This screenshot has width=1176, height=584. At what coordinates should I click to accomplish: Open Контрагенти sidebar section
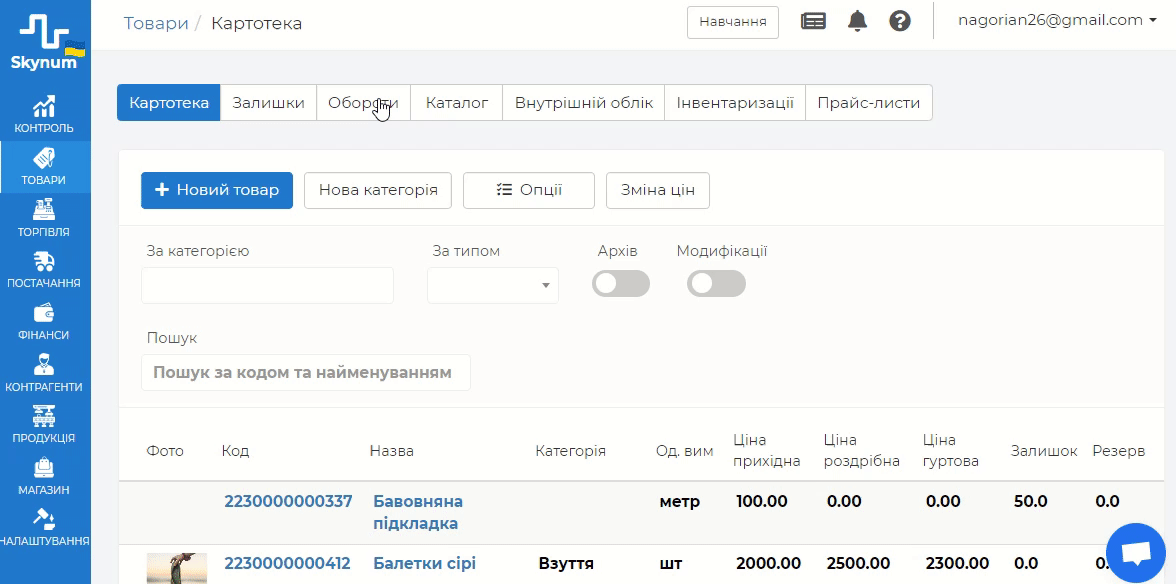[44, 373]
